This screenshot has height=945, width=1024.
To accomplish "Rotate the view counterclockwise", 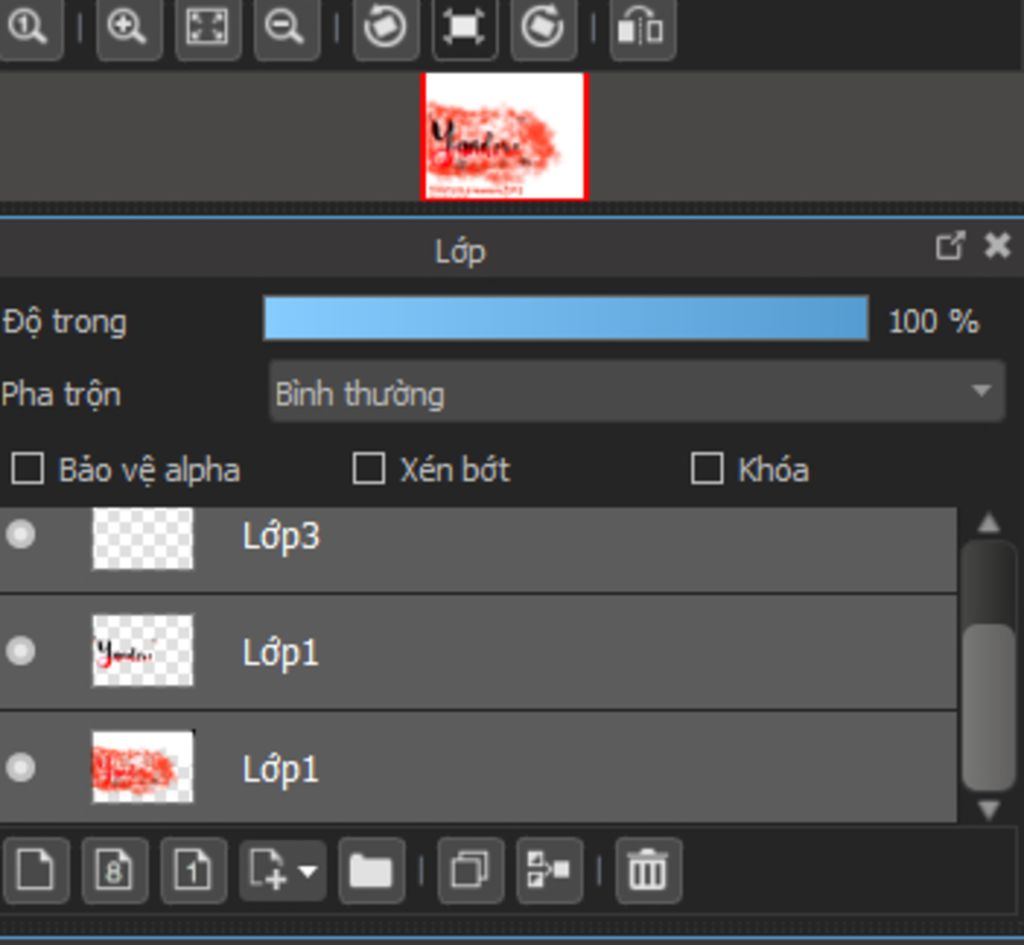I will click(385, 27).
